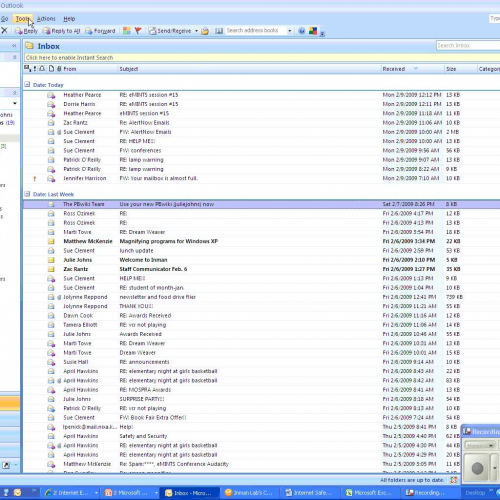Open the Help menu
Screen dimensions: 500x500
pyautogui.click(x=69, y=19)
